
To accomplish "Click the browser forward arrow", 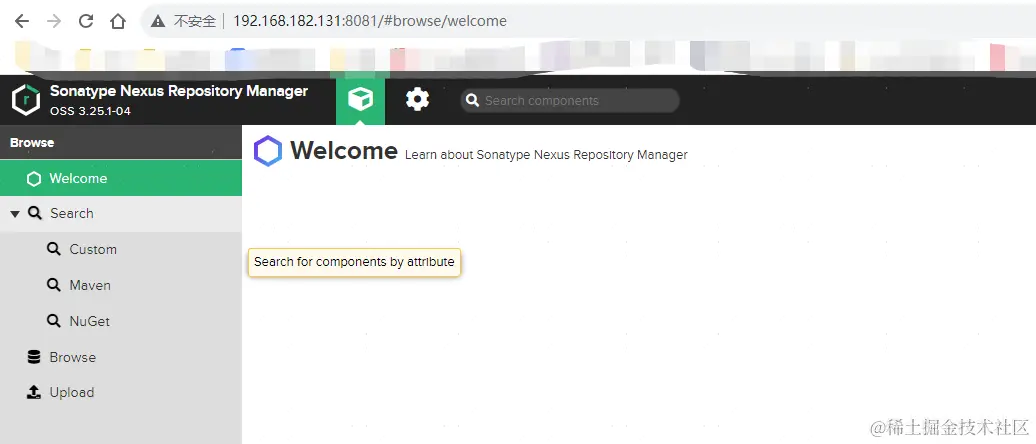I will click(54, 21).
